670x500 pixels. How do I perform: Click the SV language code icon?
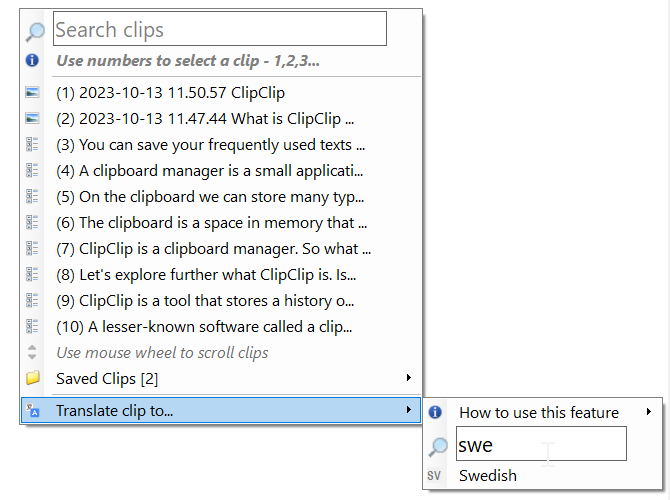click(x=434, y=476)
